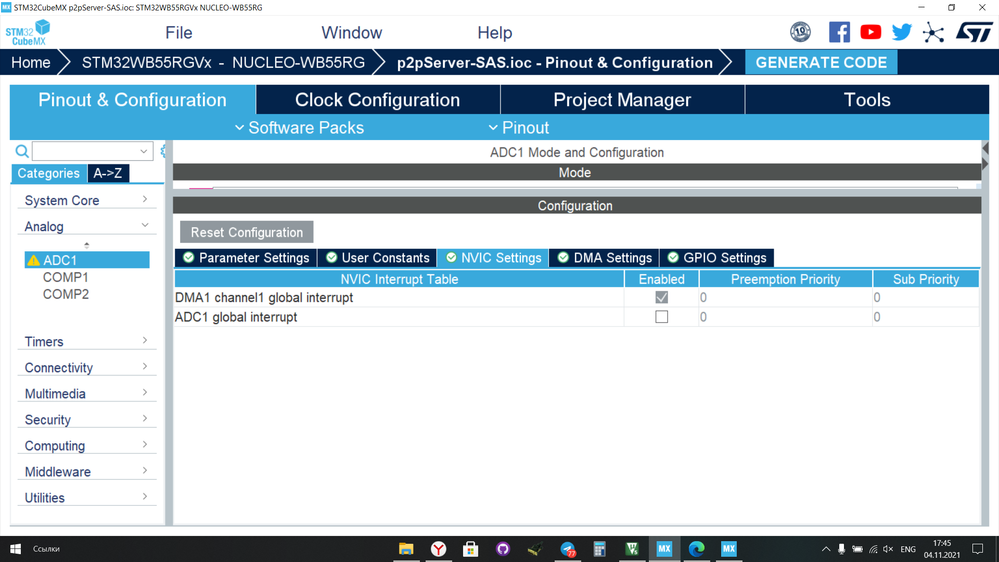The height and width of the screenshot is (562, 999).
Task: Click the microphone tray icon
Action: pos(842,549)
